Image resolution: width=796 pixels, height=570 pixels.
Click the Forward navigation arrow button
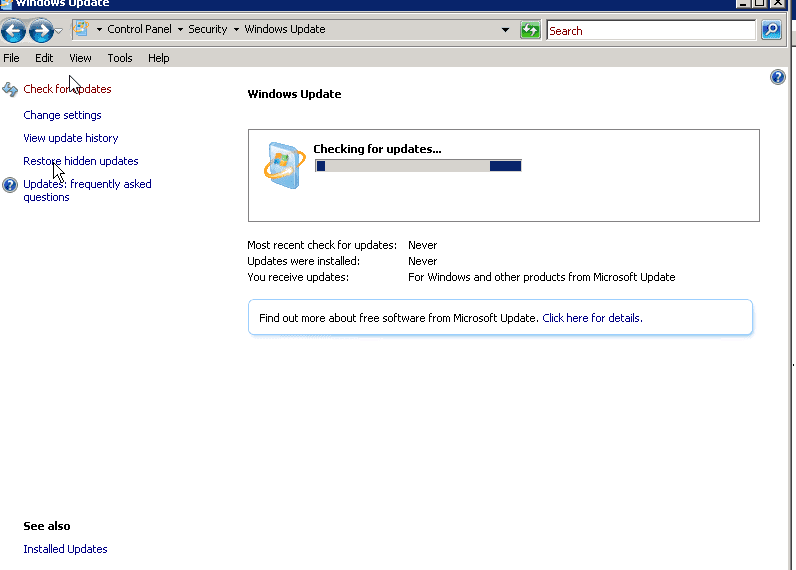(41, 31)
